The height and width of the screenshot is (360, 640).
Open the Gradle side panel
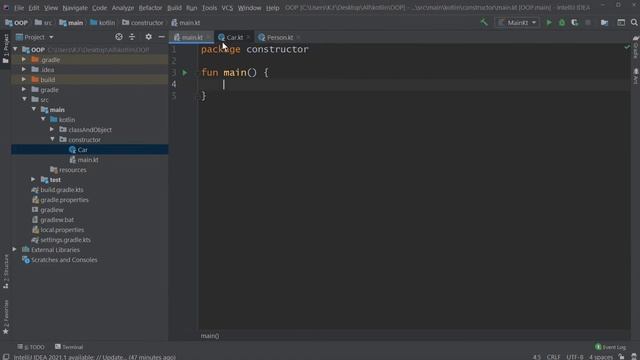[636, 48]
